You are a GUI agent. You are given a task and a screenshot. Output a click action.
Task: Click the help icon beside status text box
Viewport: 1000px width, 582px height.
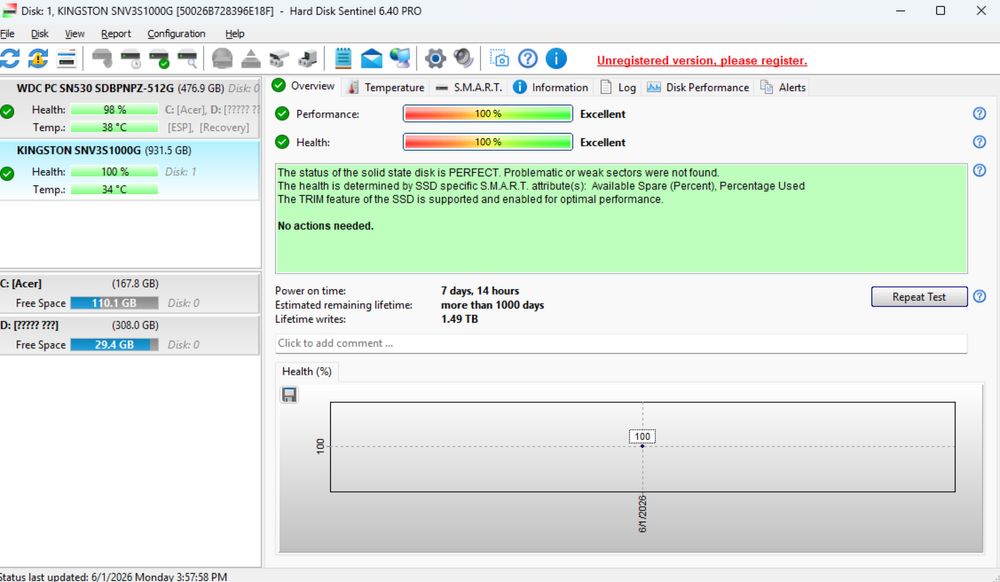(x=980, y=170)
